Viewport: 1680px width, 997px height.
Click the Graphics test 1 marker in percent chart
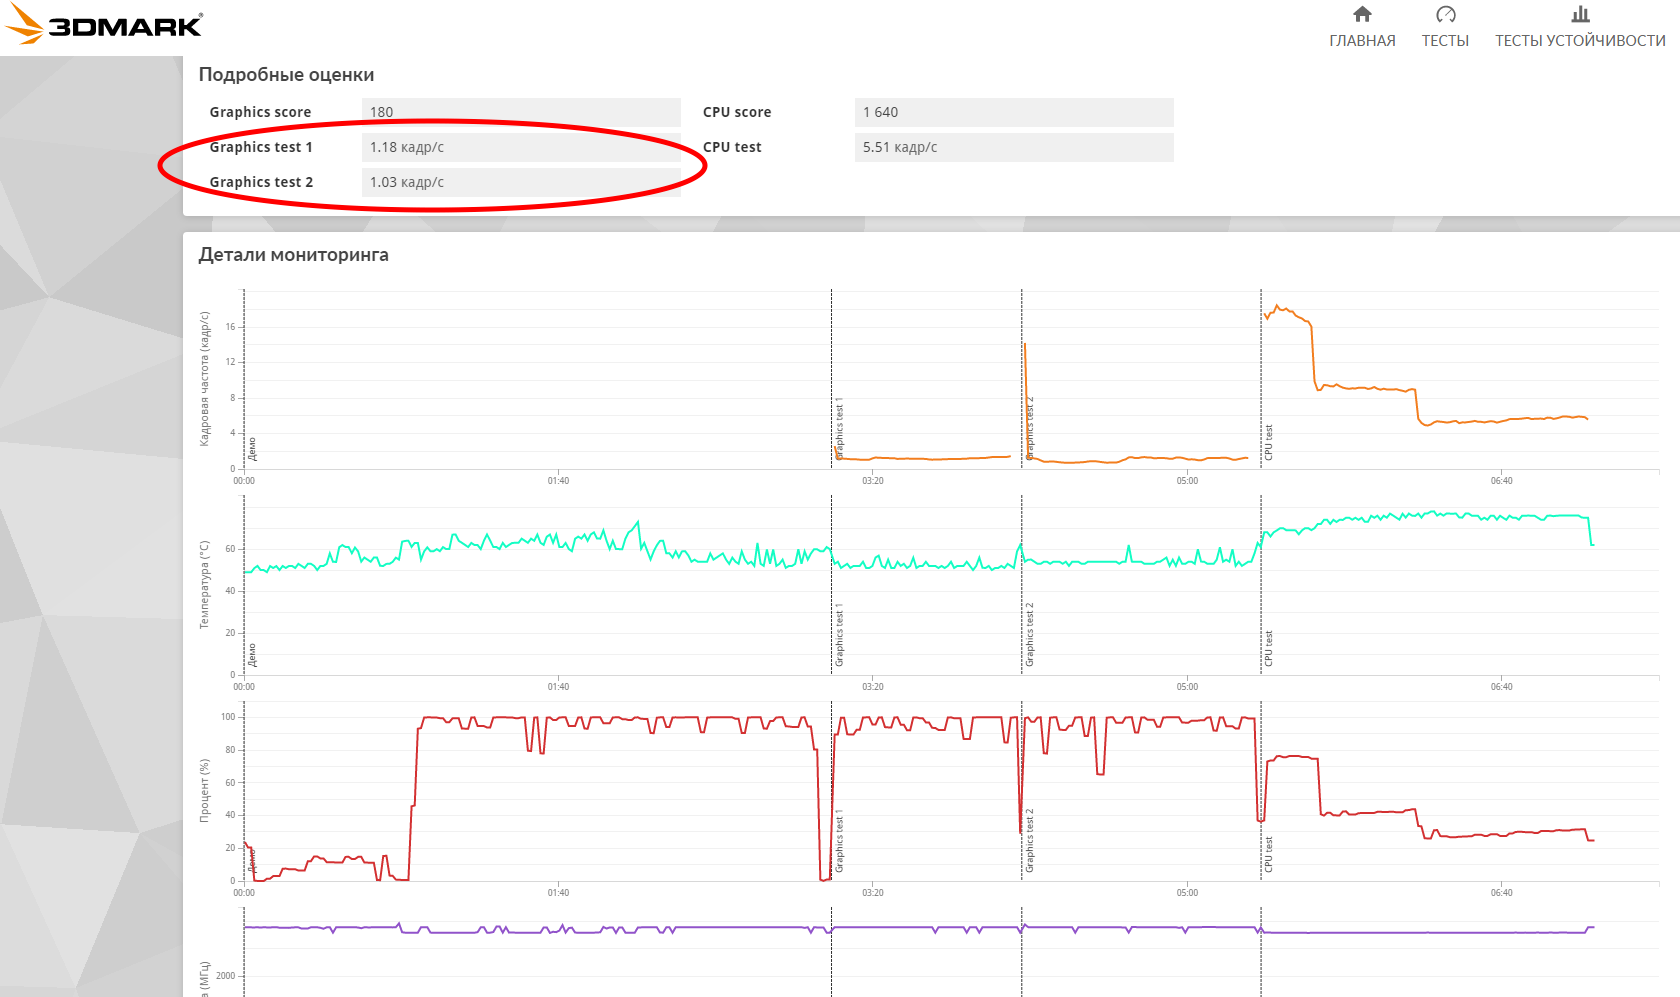839,841
